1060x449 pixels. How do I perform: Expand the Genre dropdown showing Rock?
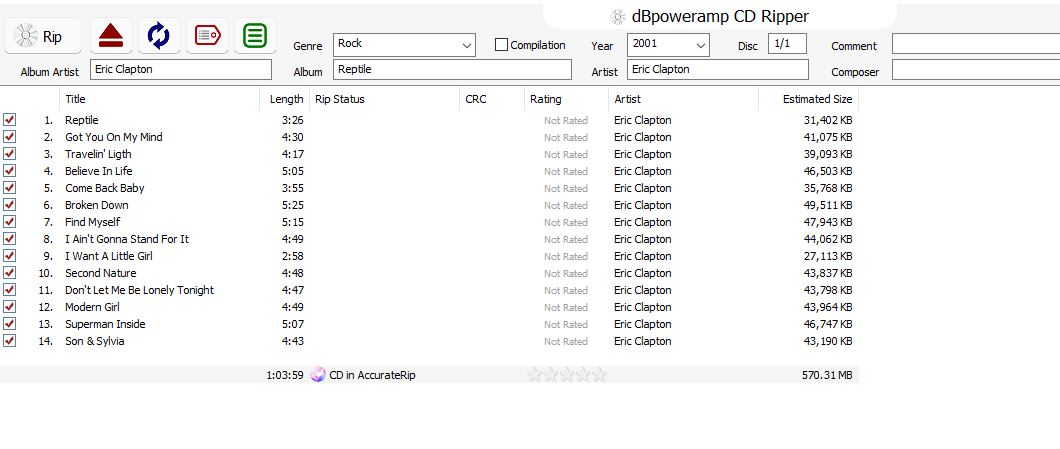[467, 45]
